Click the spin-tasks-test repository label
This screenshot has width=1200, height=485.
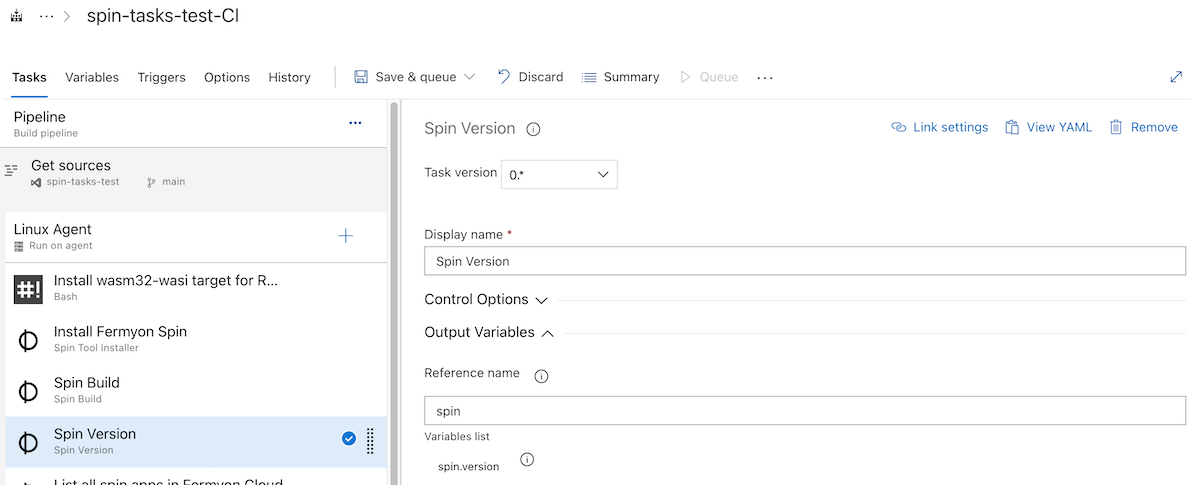[x=83, y=182]
